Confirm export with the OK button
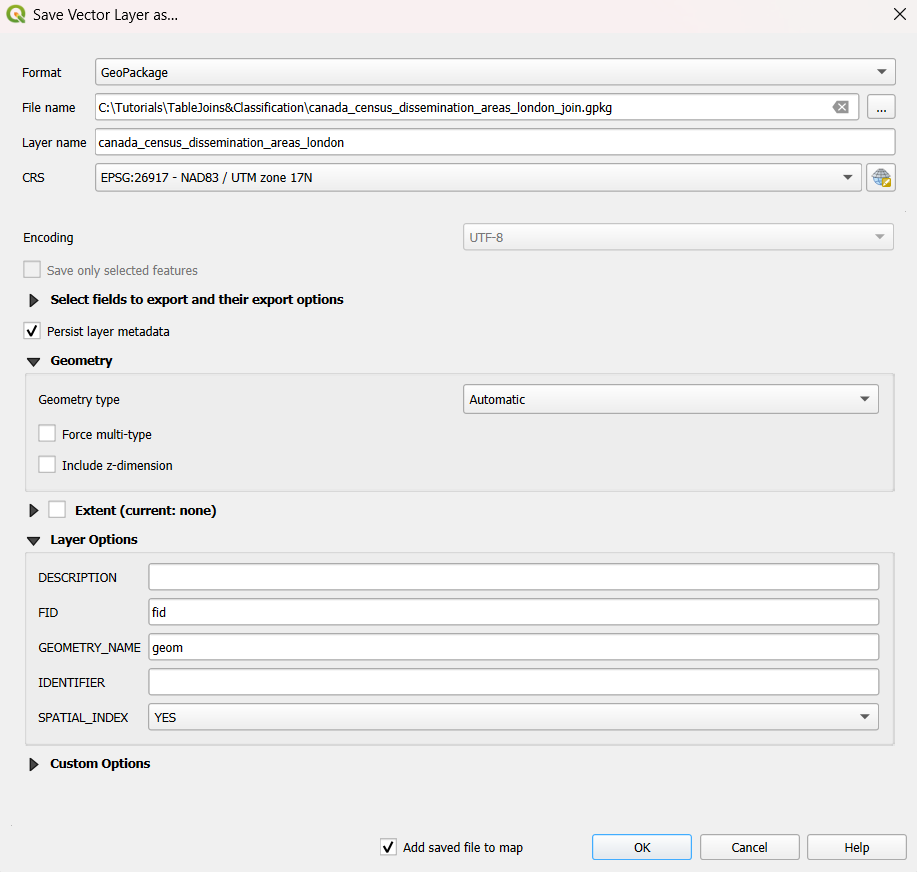The image size is (917, 872). click(642, 847)
